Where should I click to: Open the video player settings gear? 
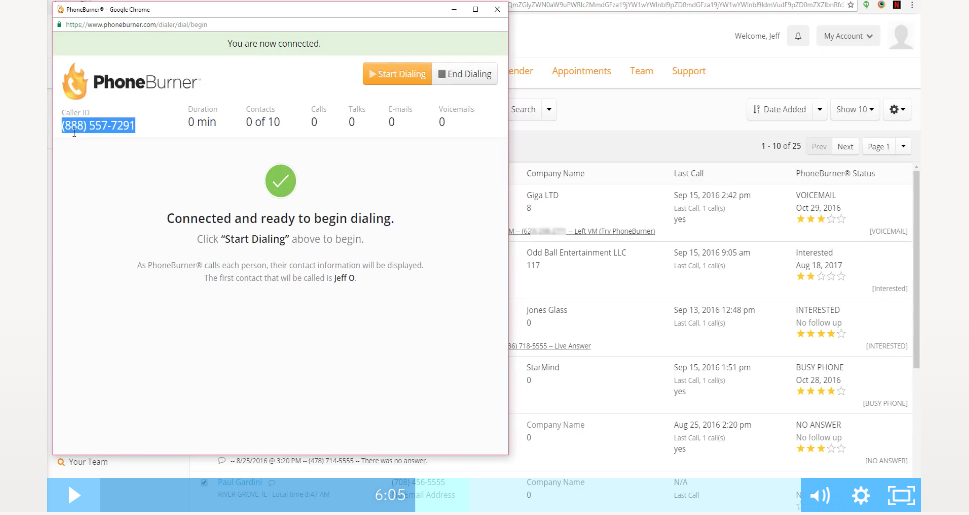click(861, 495)
